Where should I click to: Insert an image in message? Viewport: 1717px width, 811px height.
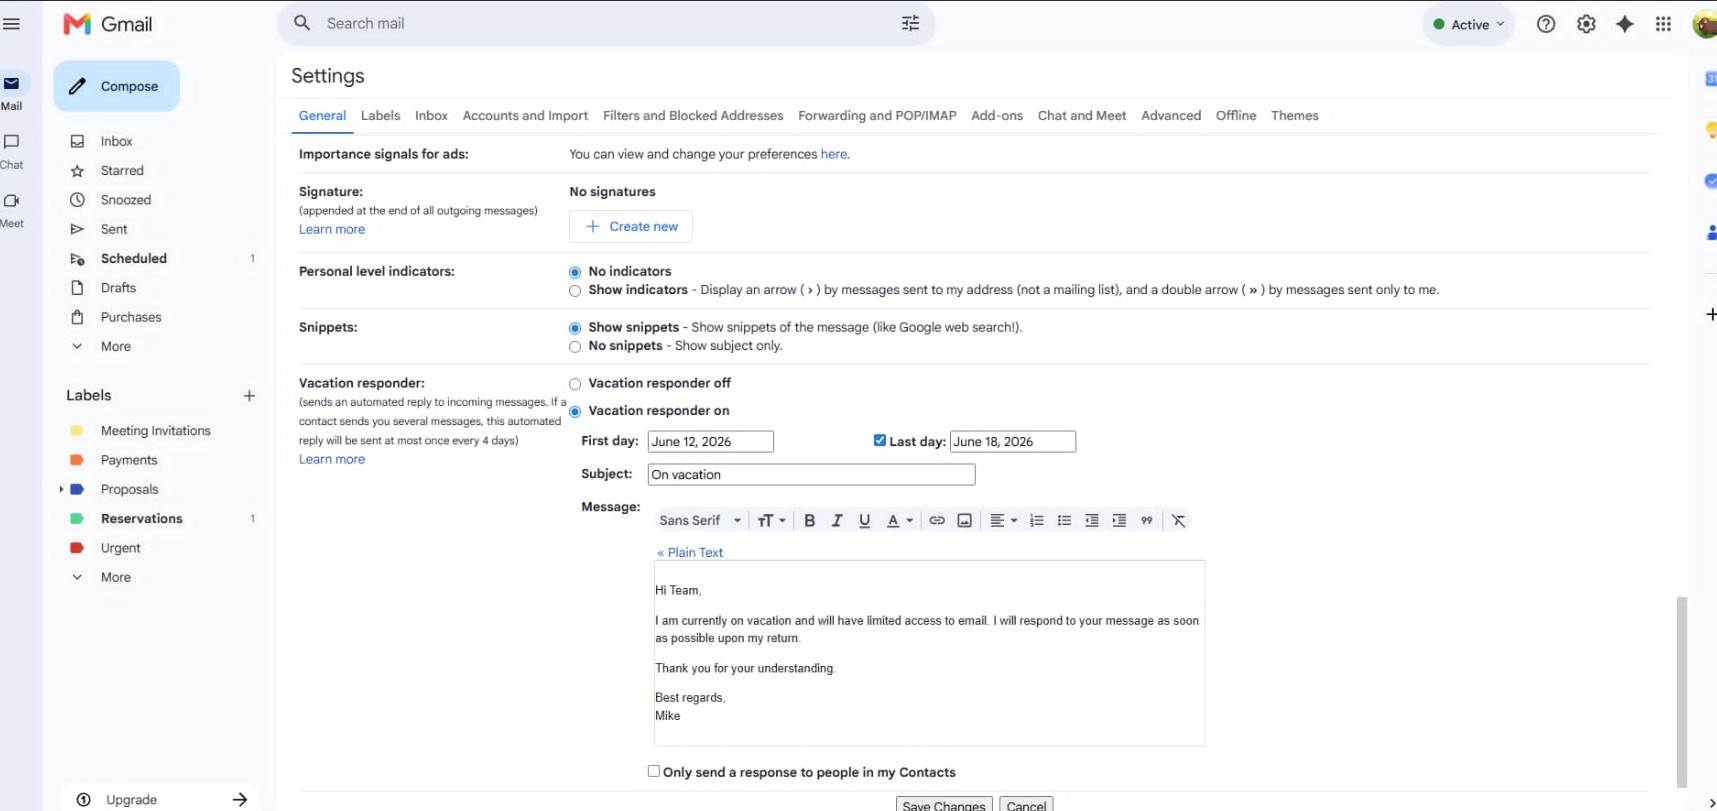pos(964,520)
